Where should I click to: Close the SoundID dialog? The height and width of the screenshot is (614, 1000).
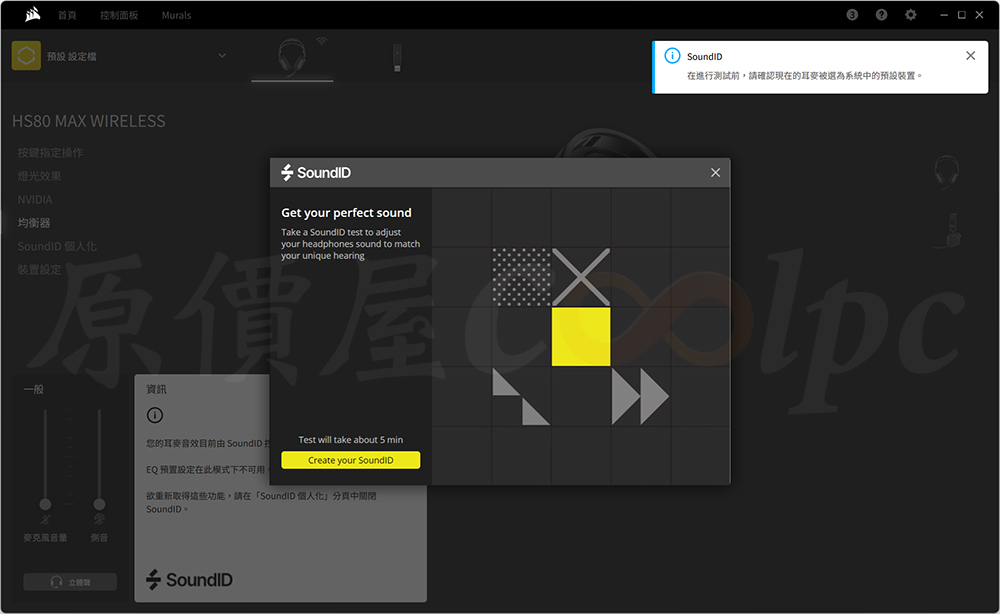click(715, 173)
